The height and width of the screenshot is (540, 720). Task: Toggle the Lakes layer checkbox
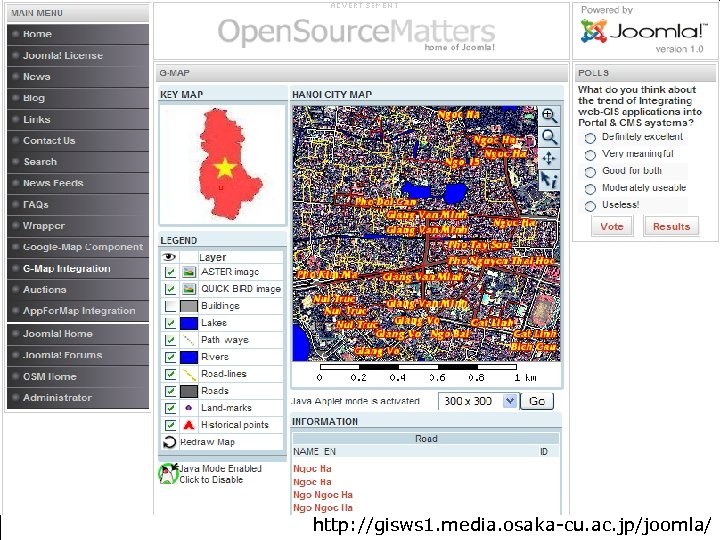click(170, 323)
